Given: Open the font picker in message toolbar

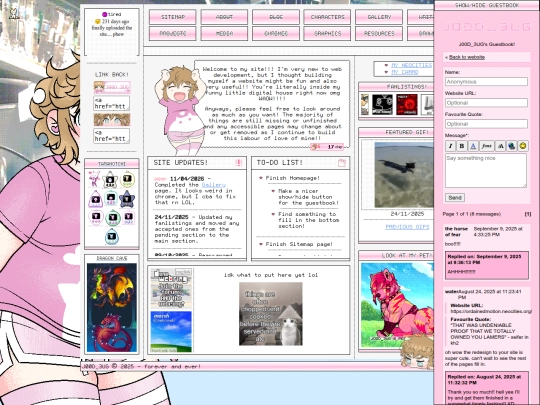Looking at the screenshot, I should [x=487, y=146].
